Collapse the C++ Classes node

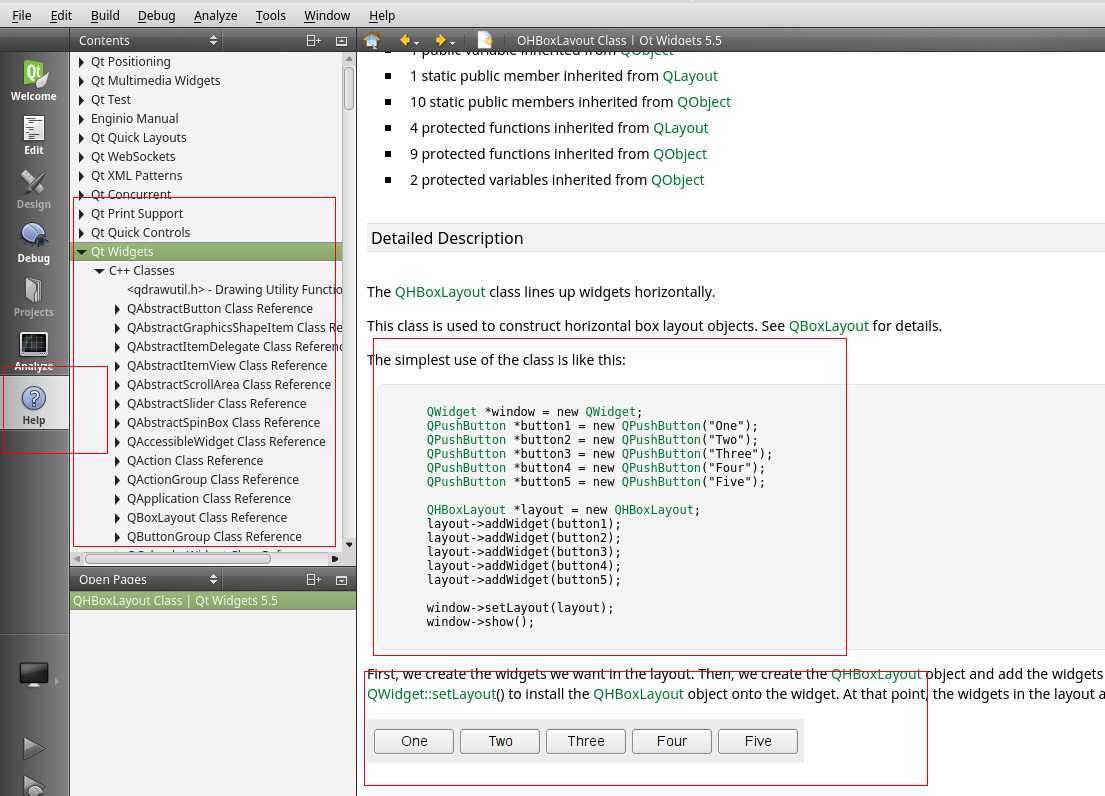[99, 270]
